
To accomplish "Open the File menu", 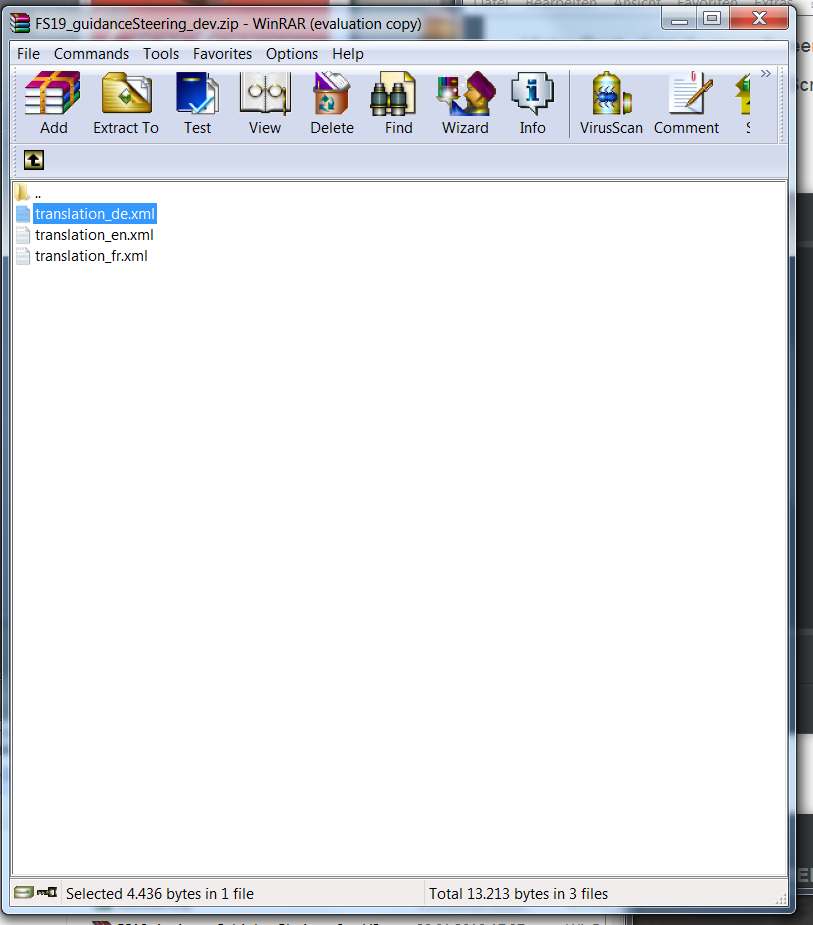I will click(x=28, y=54).
